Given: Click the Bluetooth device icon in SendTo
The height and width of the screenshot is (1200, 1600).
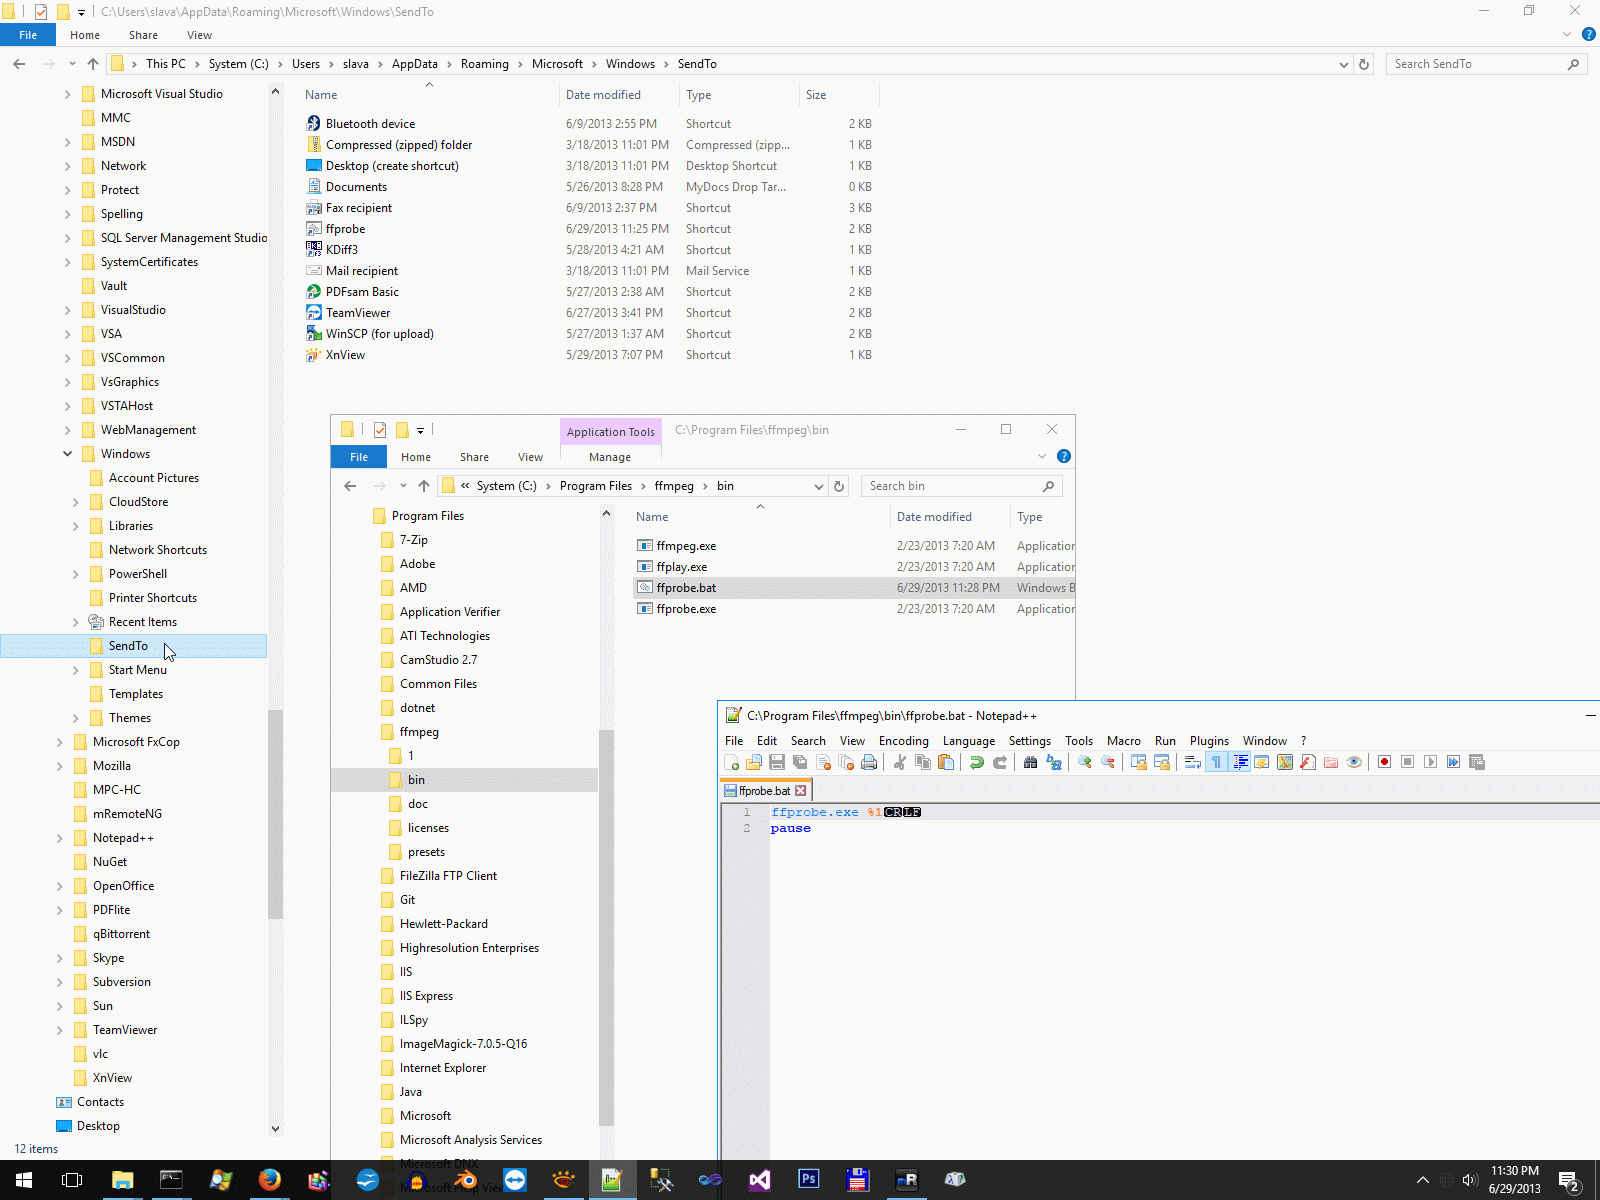Looking at the screenshot, I should pos(314,124).
